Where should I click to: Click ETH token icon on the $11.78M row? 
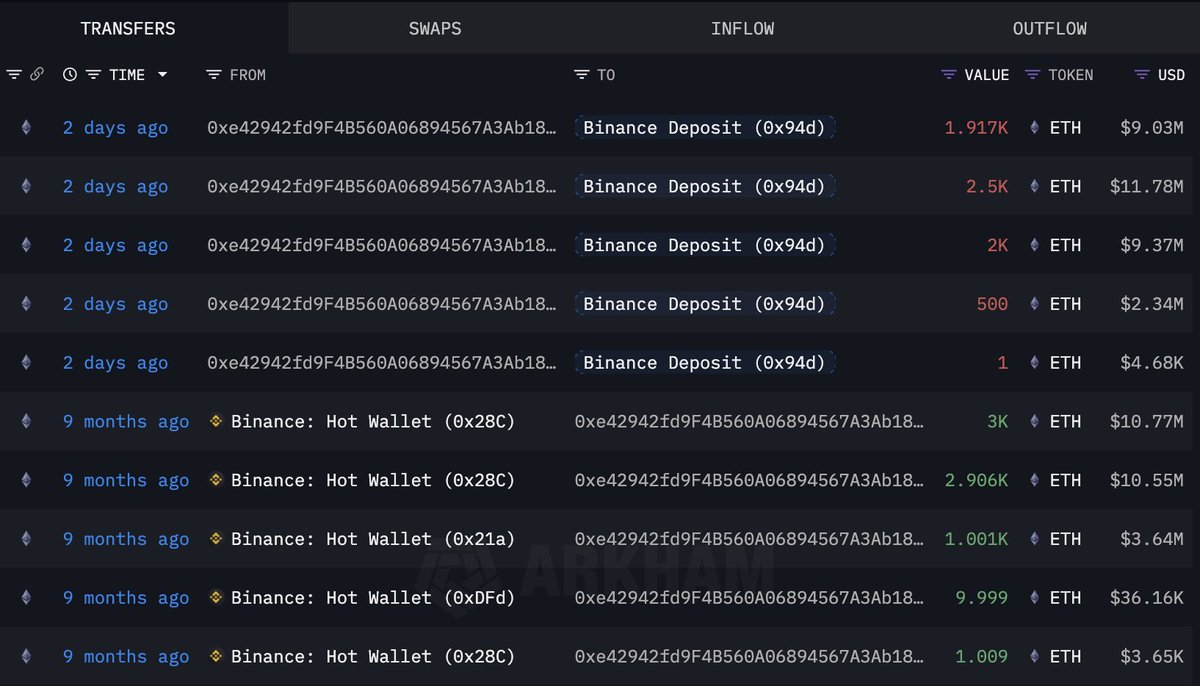(x=1035, y=186)
